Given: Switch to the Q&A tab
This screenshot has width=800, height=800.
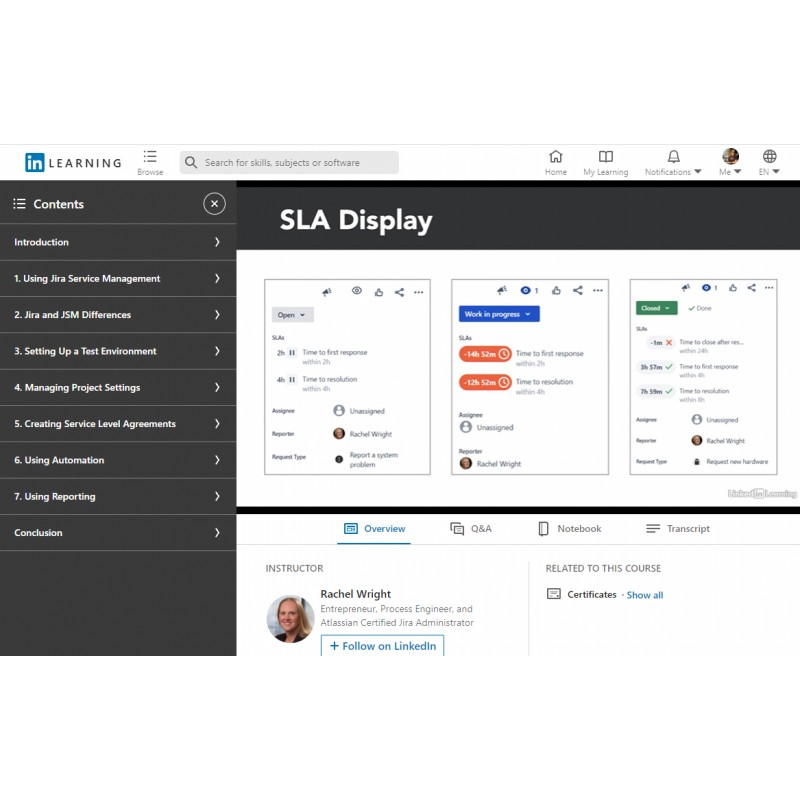Looking at the screenshot, I should 470,529.
